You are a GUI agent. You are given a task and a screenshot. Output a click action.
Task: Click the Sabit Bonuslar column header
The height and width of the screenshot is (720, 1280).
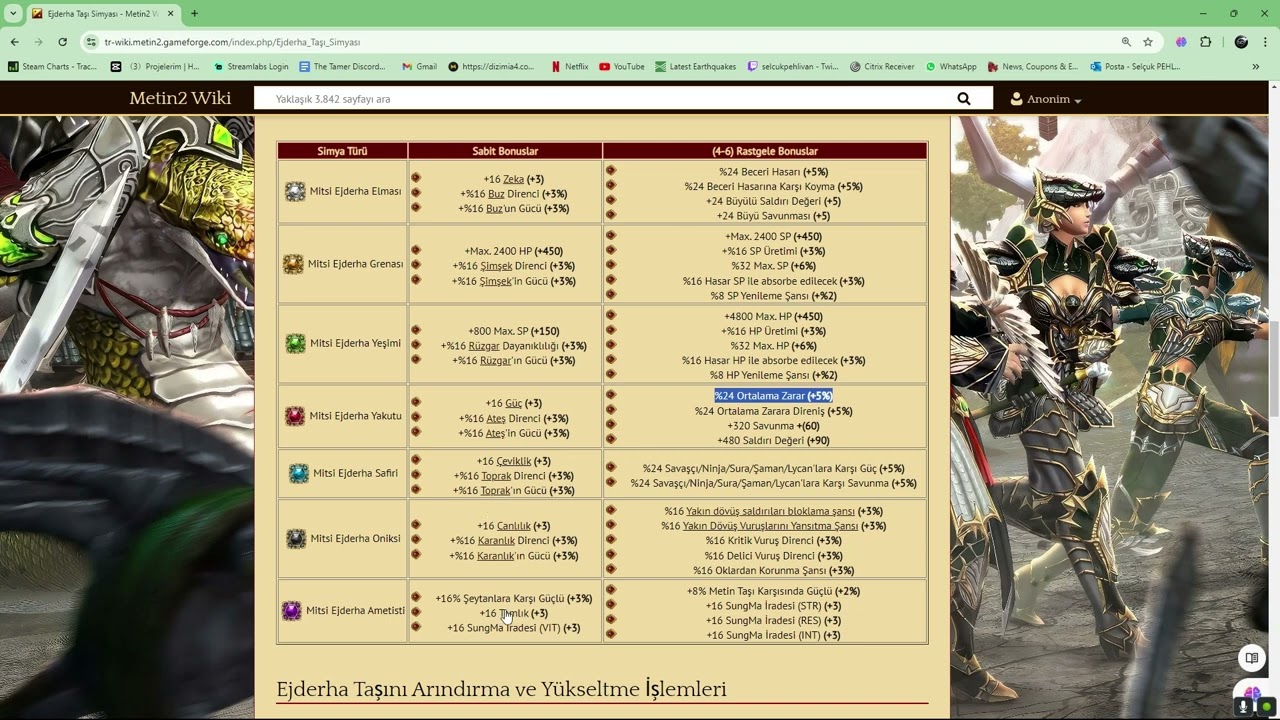pos(505,151)
